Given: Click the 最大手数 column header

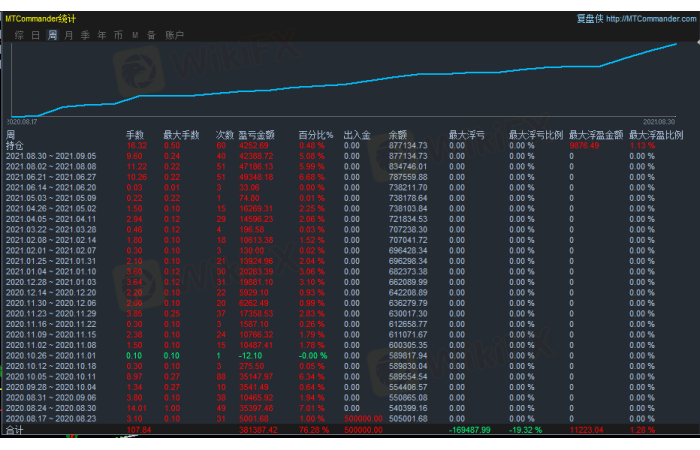Looking at the screenshot, I should click(181, 135).
